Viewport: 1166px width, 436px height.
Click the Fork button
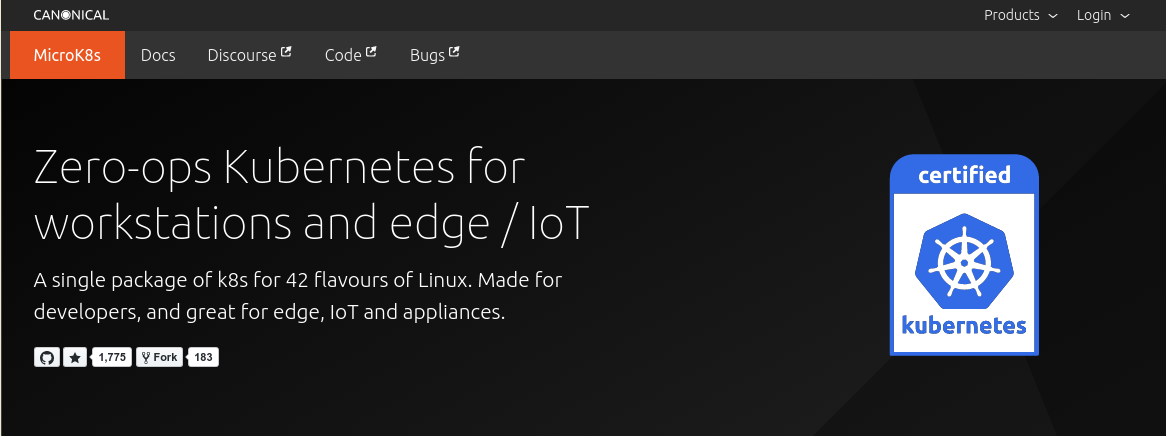click(x=159, y=357)
